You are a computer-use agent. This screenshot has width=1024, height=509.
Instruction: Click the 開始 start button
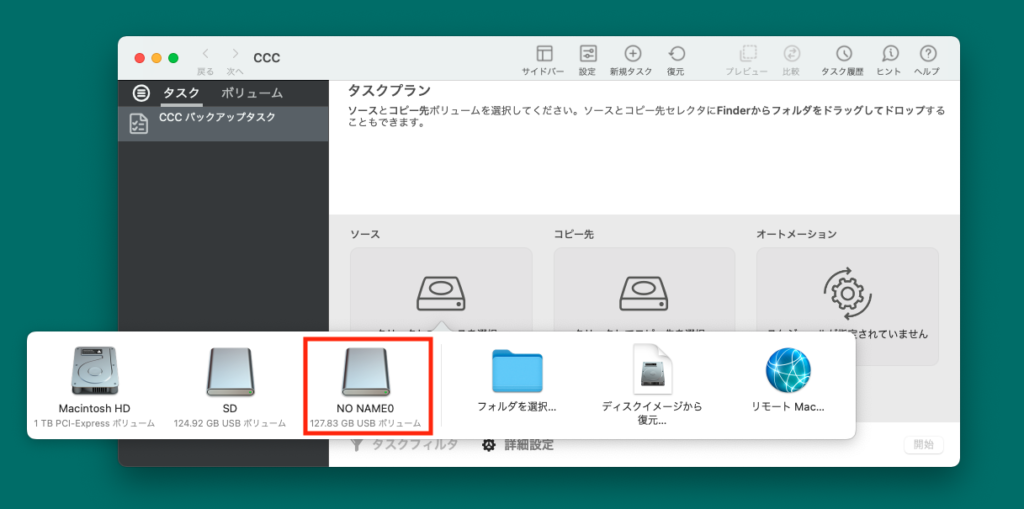923,445
